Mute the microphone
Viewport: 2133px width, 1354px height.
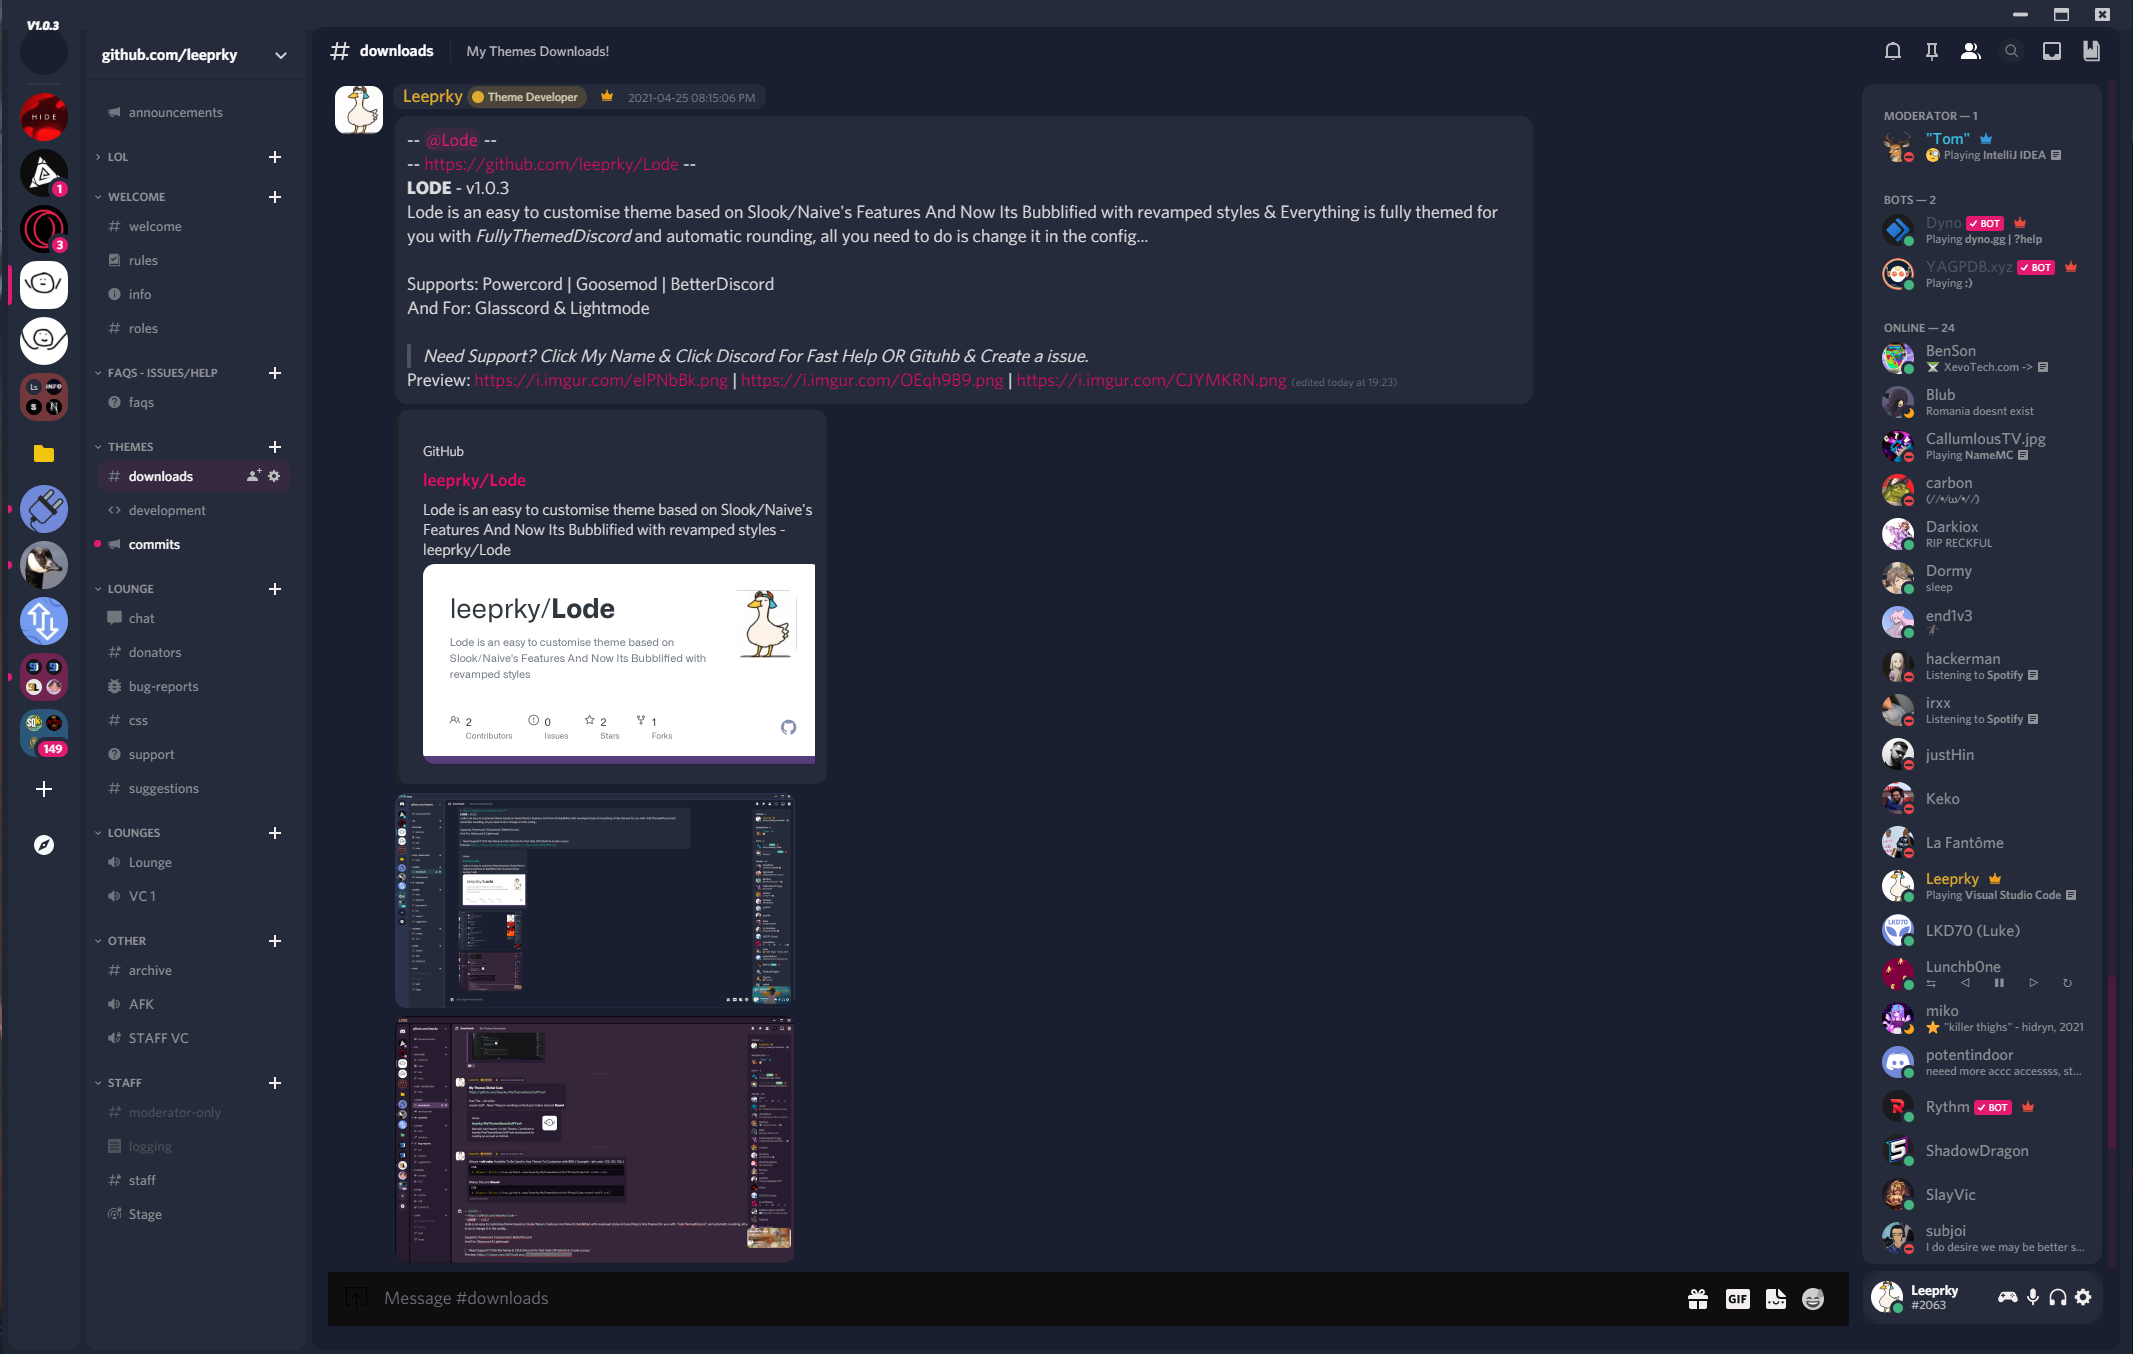point(2032,1297)
